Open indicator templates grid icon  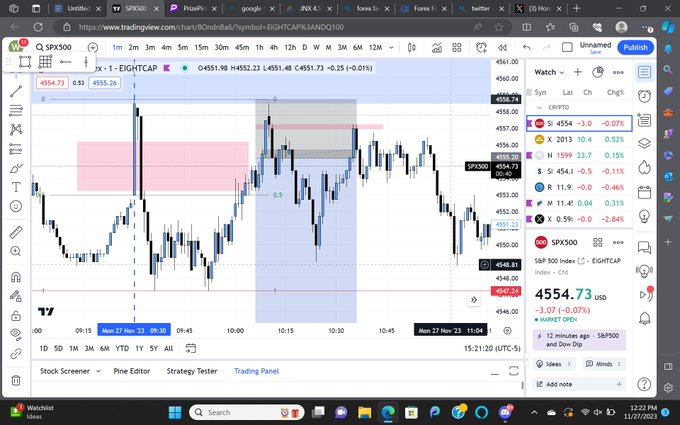(457, 47)
